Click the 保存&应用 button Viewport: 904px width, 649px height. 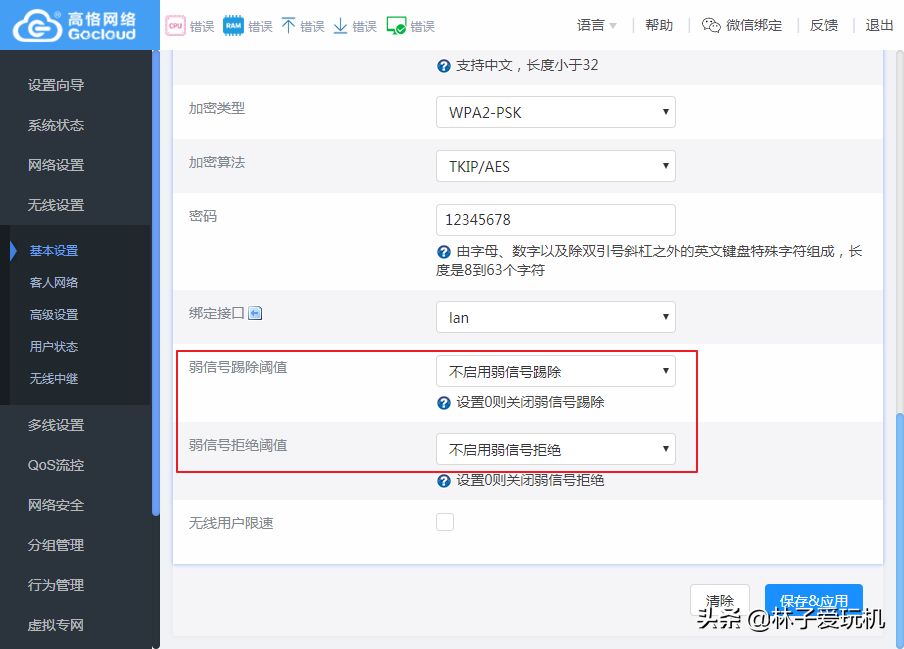coord(813,601)
